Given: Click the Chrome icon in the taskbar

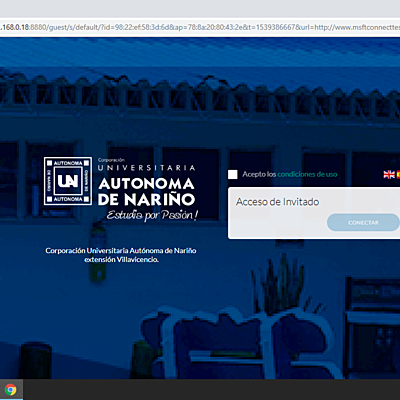Looking at the screenshot, I should (11, 389).
